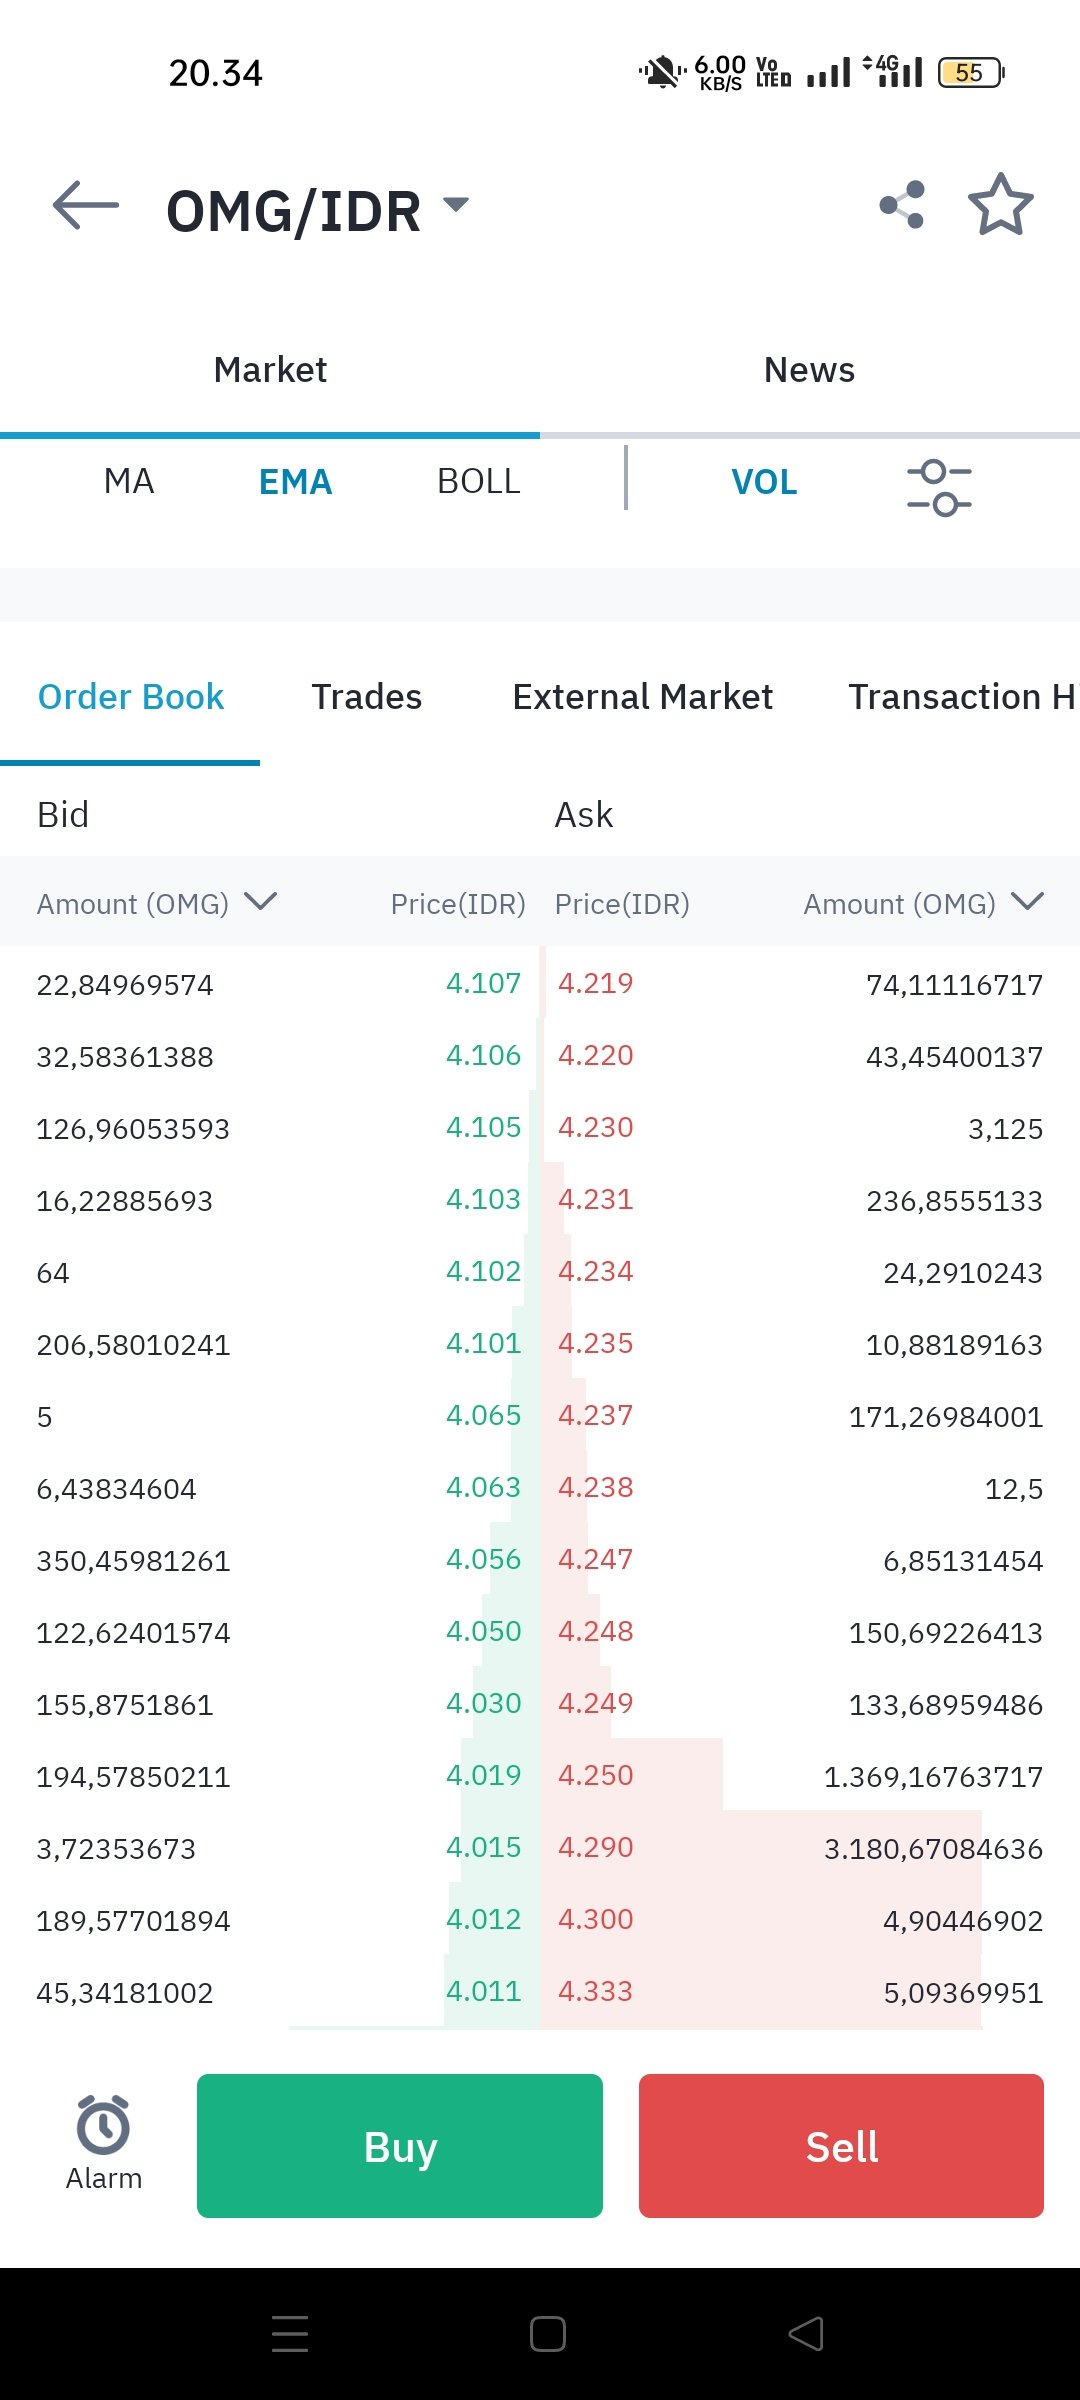
Task: Open the OMG/IDR pair dropdown
Action: tap(456, 205)
